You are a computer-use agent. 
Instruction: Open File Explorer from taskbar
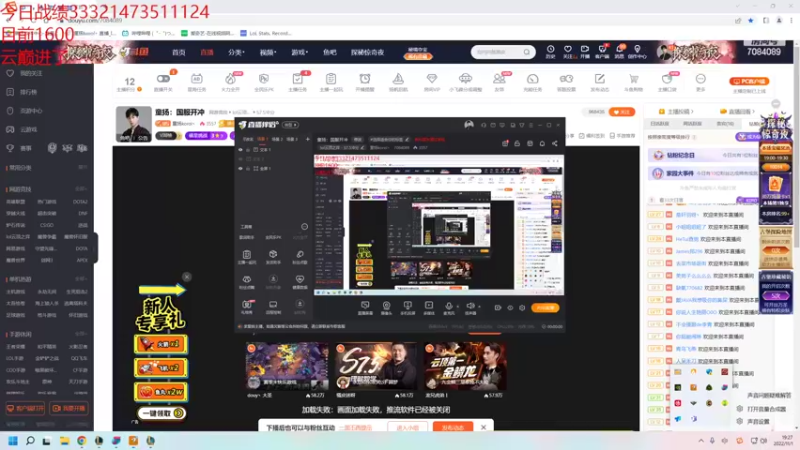tap(64, 440)
